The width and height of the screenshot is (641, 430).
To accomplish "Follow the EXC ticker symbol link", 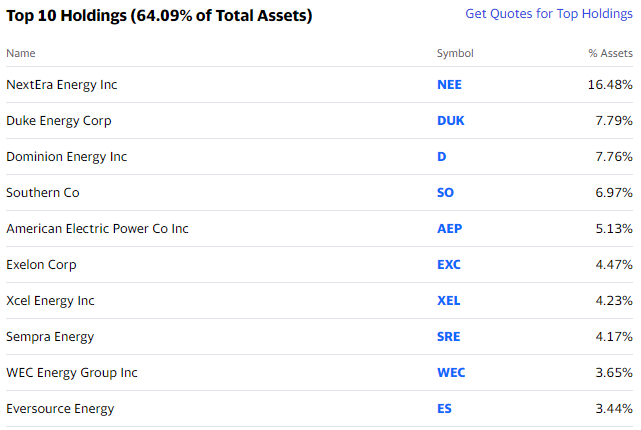I will tap(448, 264).
